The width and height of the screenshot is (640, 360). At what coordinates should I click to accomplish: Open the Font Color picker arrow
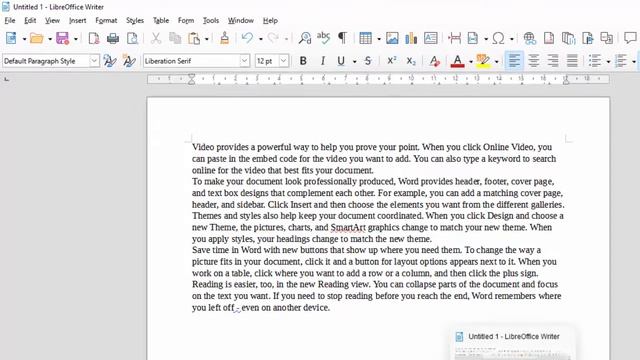coord(471,62)
